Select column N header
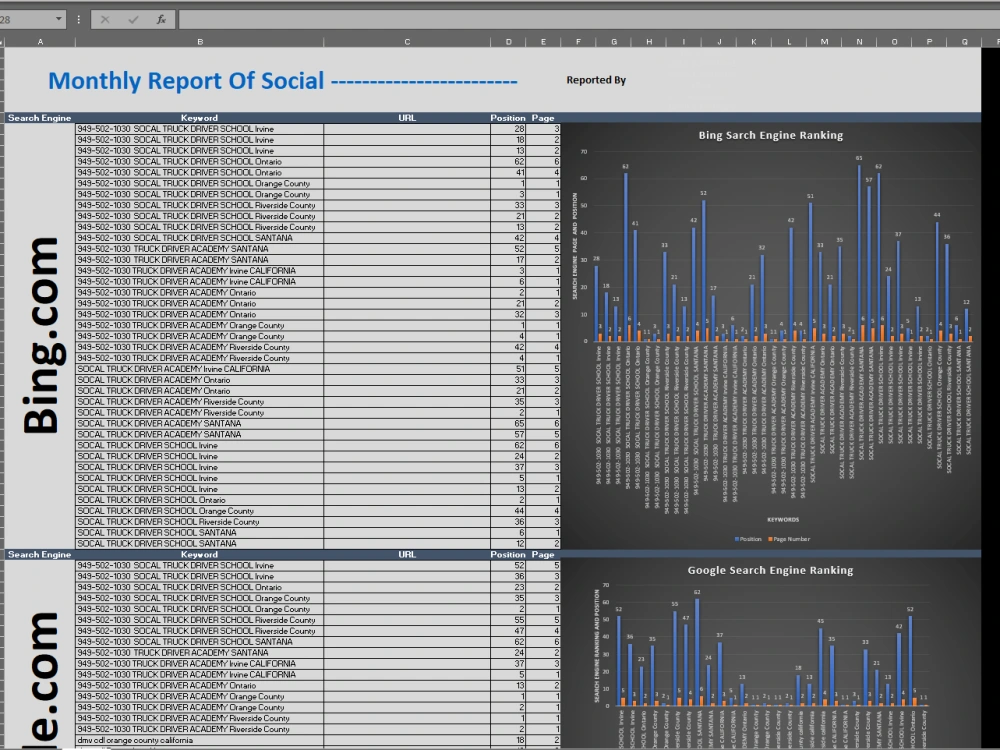Image resolution: width=1000 pixels, height=750 pixels. pos(859,41)
